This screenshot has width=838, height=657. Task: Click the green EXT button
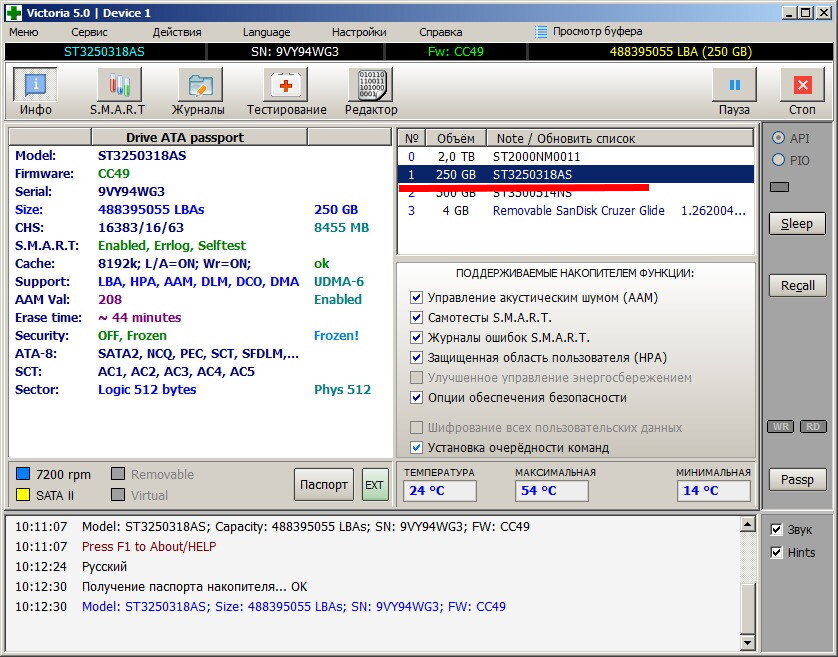pyautogui.click(x=375, y=484)
